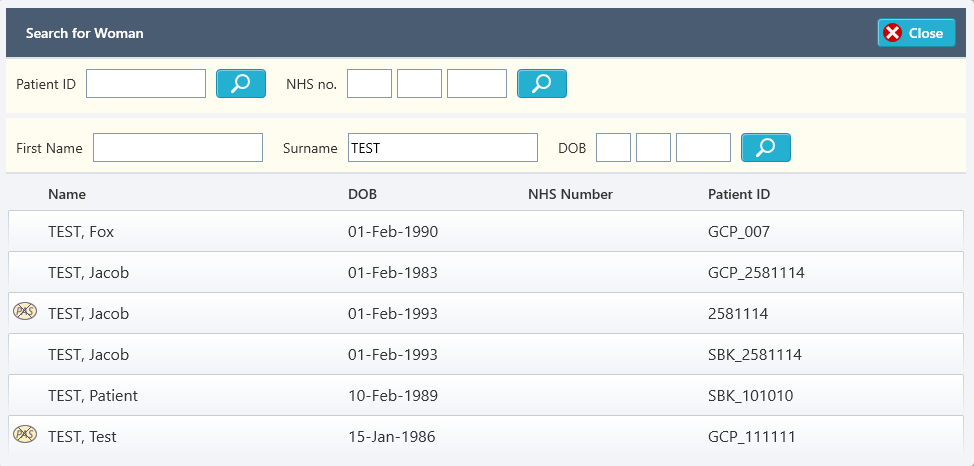Click the crossed-out icon beside TEST, Jacob 2581114
Image resolution: width=974 pixels, height=466 pixels.
[x=24, y=312]
